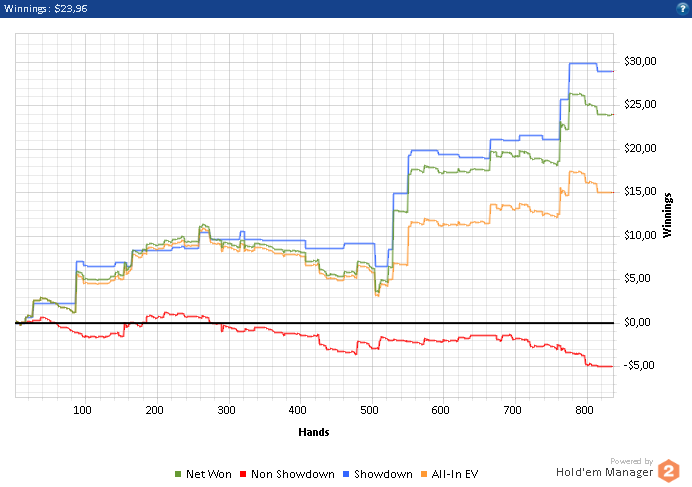This screenshot has width=692, height=487.
Task: Click the 500 hands x-axis label
Action: pyautogui.click(x=369, y=410)
